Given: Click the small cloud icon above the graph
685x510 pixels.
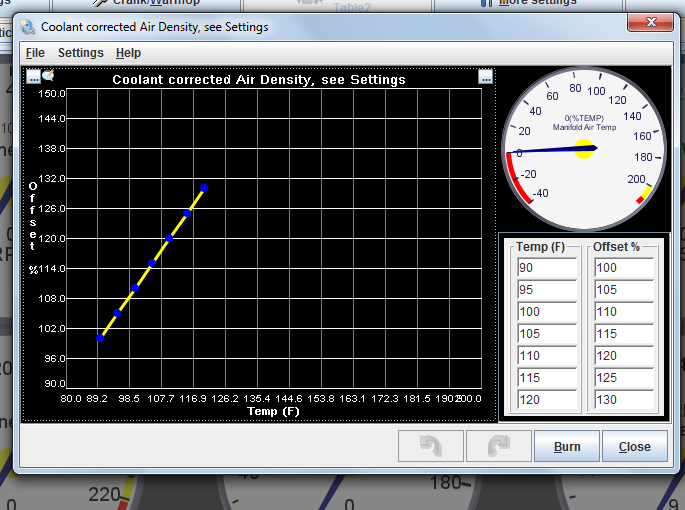Looking at the screenshot, I should 47,75.
